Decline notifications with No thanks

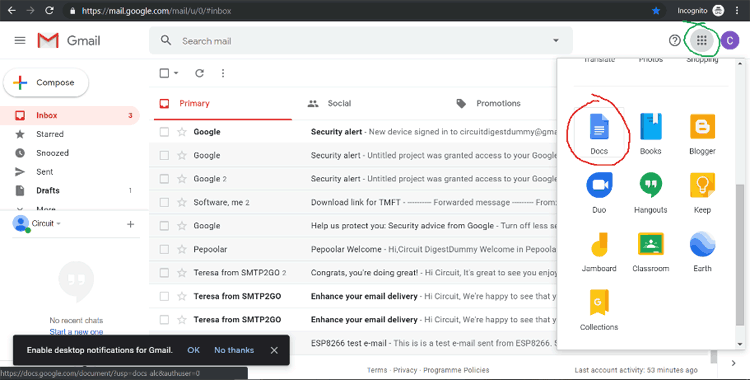pos(234,350)
